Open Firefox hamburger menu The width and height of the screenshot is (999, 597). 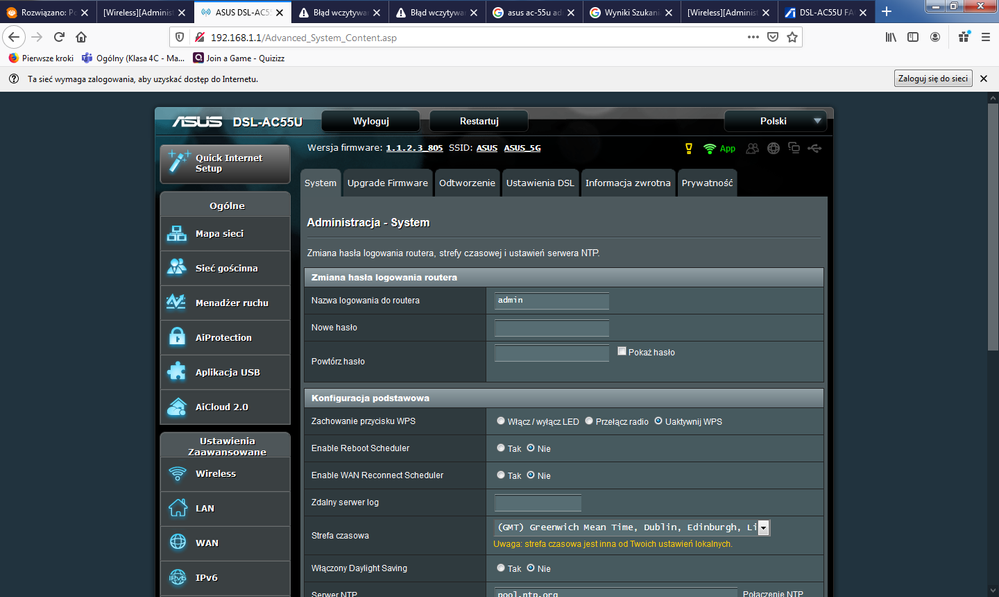(x=985, y=37)
